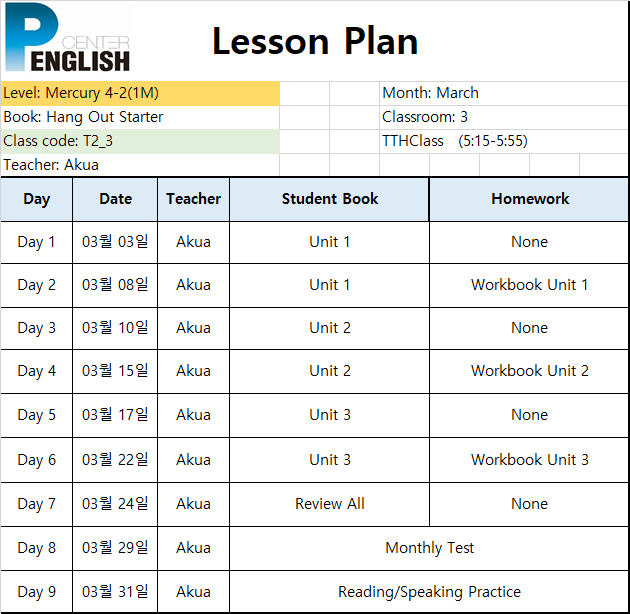Select the Review All cell
Screen dimensions: 630x614
click(x=329, y=504)
